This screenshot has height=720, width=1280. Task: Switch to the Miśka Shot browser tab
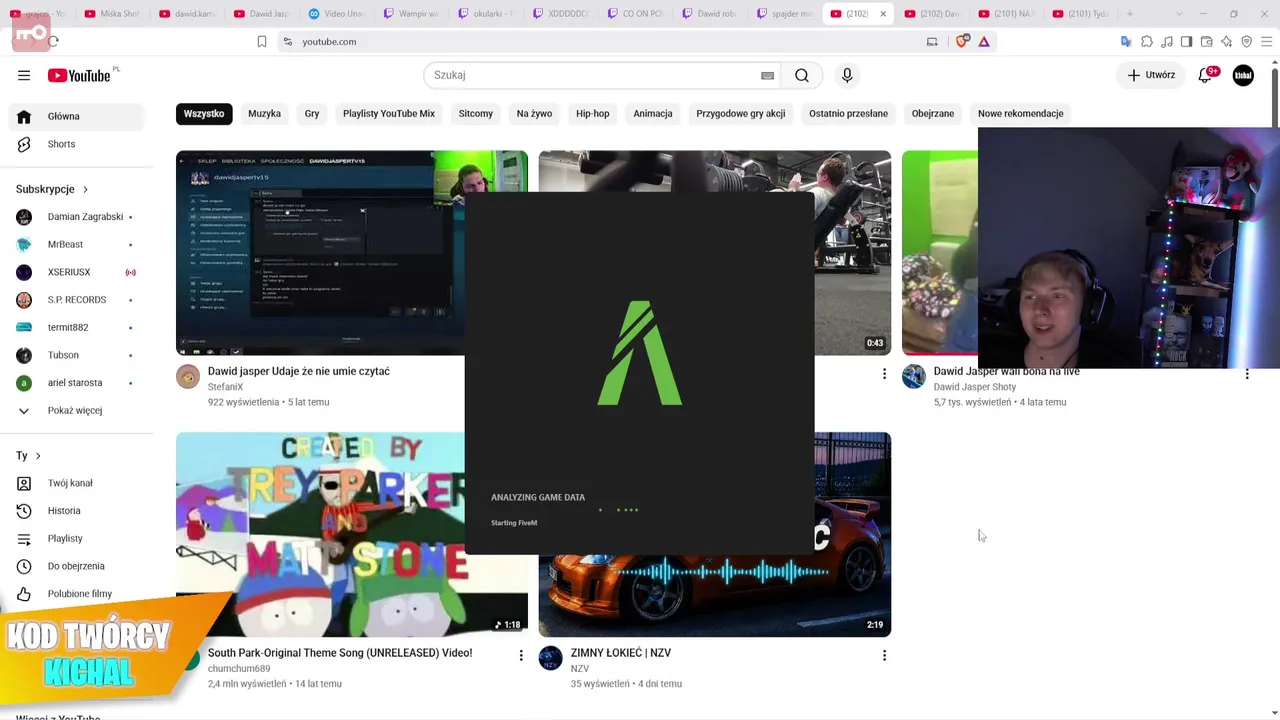click(114, 14)
